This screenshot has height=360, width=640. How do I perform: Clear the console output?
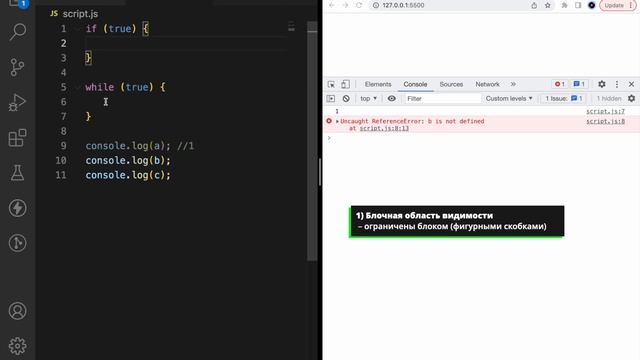click(346, 98)
